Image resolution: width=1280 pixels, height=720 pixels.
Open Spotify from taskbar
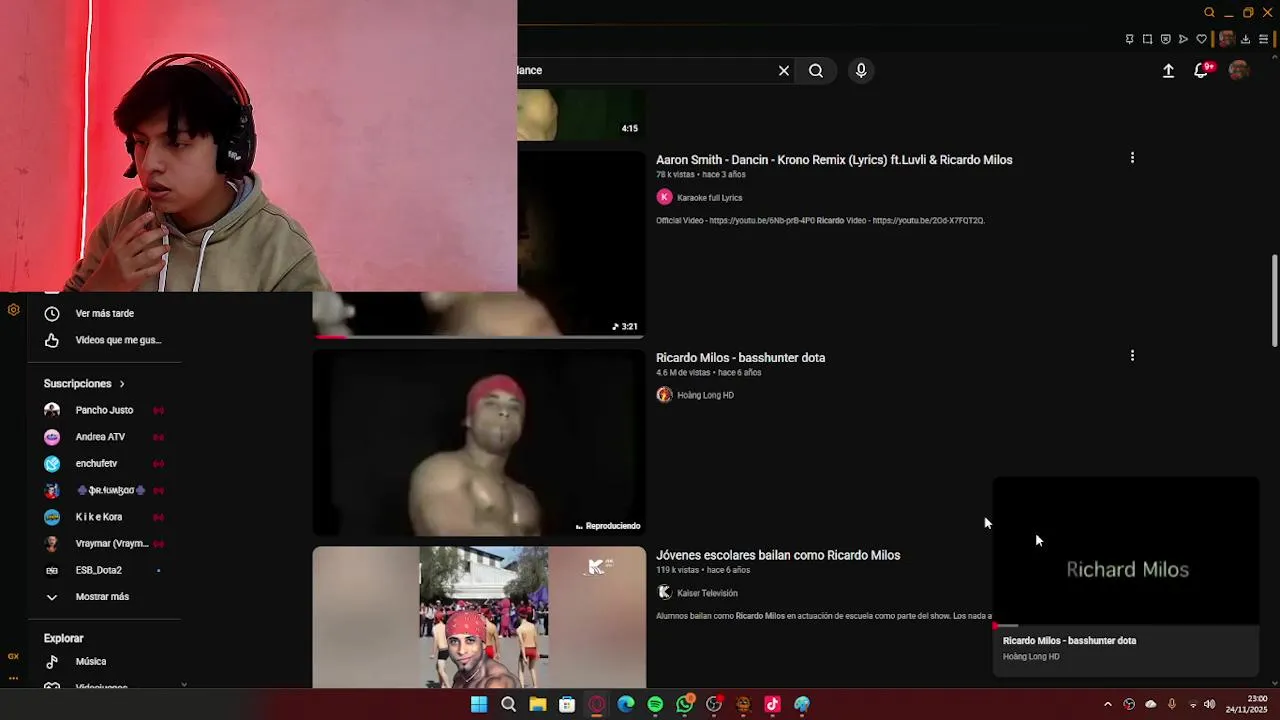[x=655, y=705]
